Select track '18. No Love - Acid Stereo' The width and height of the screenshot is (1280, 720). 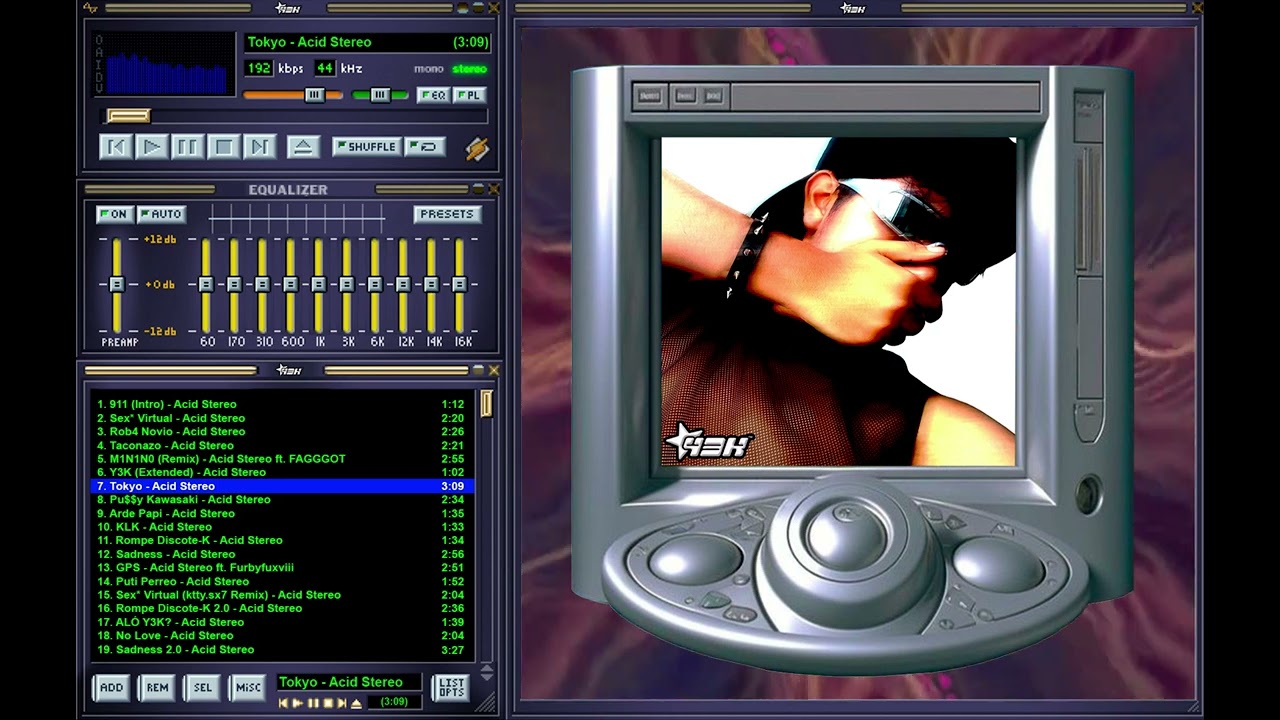click(x=282, y=635)
